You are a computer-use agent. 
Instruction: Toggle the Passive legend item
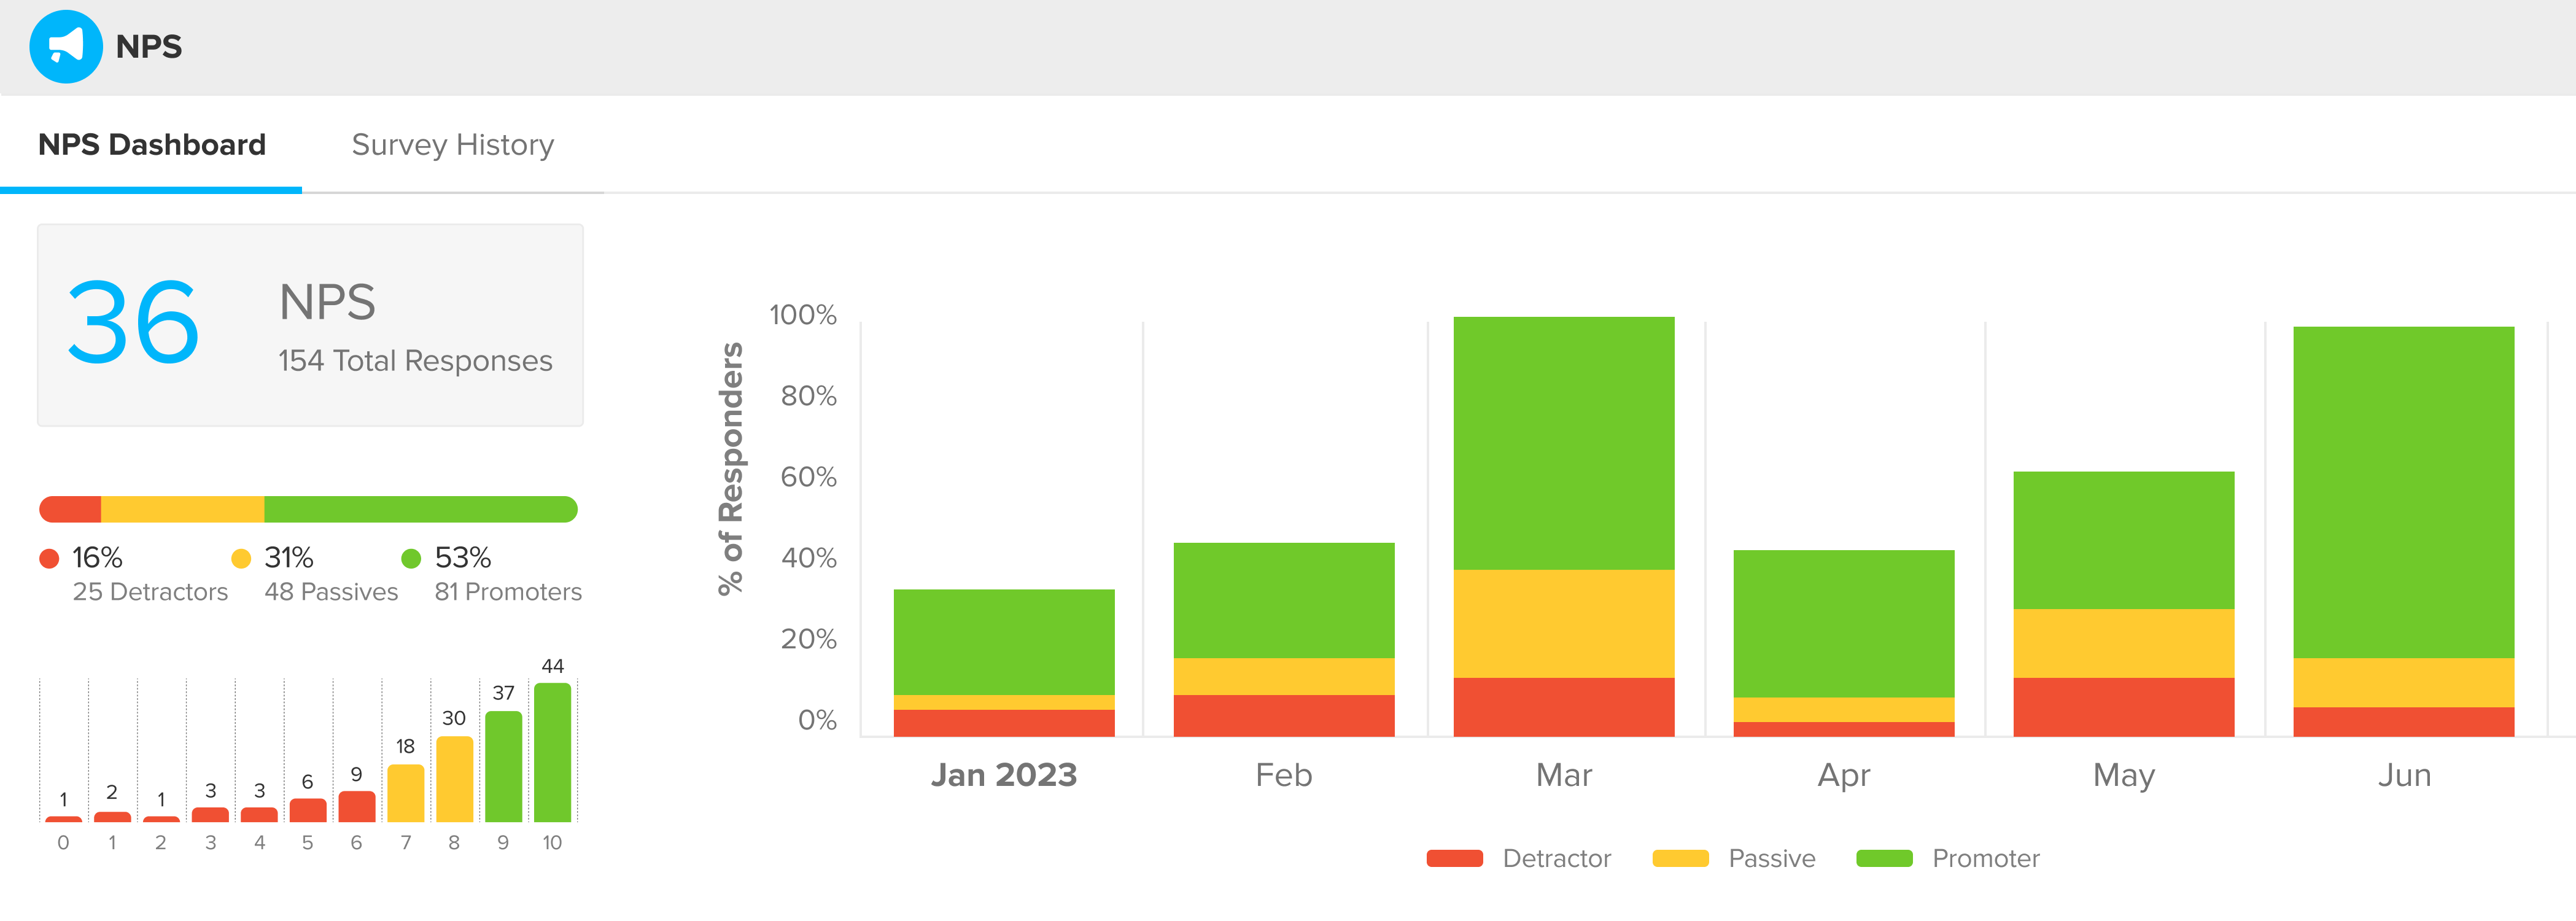1734,858
